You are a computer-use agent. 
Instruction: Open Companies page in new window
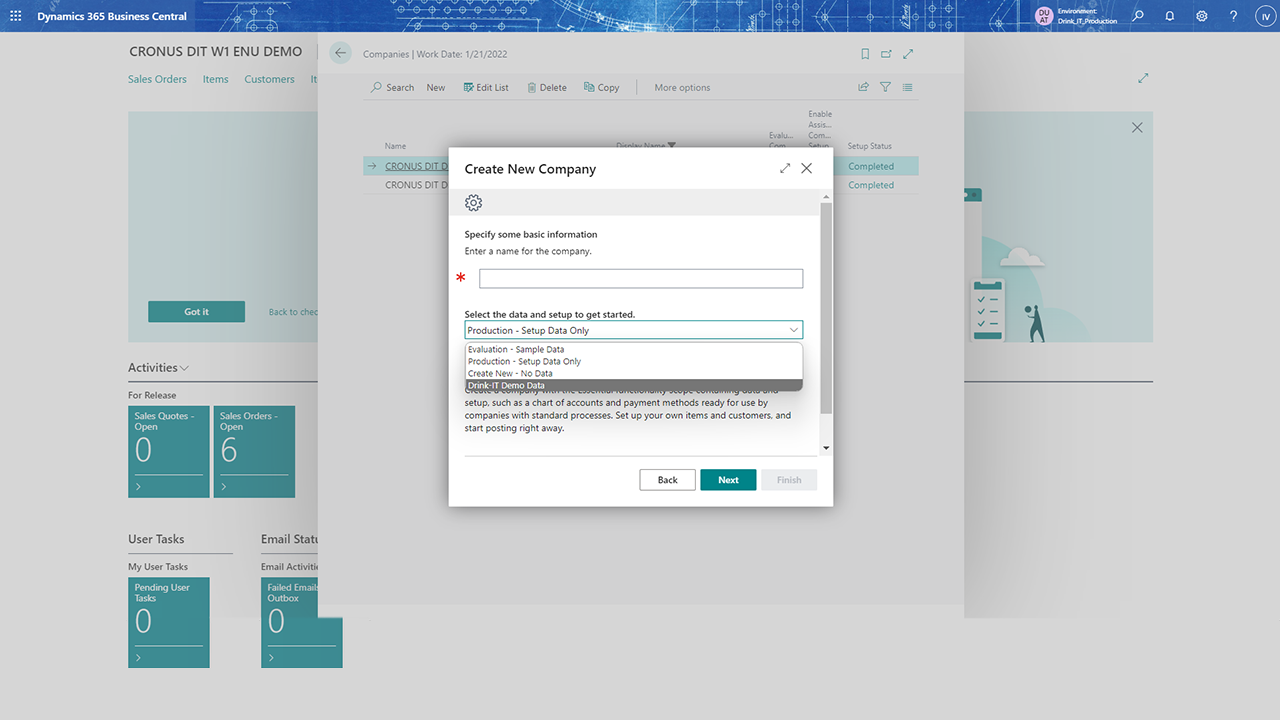[x=886, y=54]
